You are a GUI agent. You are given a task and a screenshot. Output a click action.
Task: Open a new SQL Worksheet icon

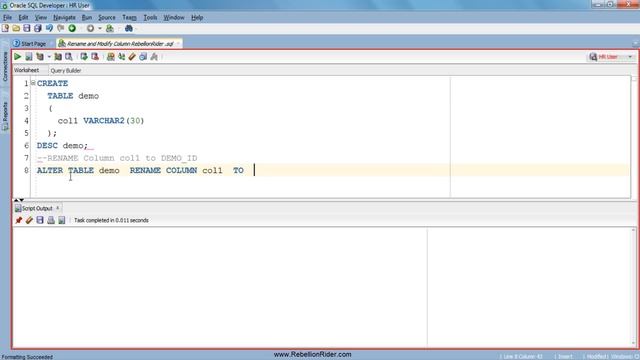[x=109, y=28]
